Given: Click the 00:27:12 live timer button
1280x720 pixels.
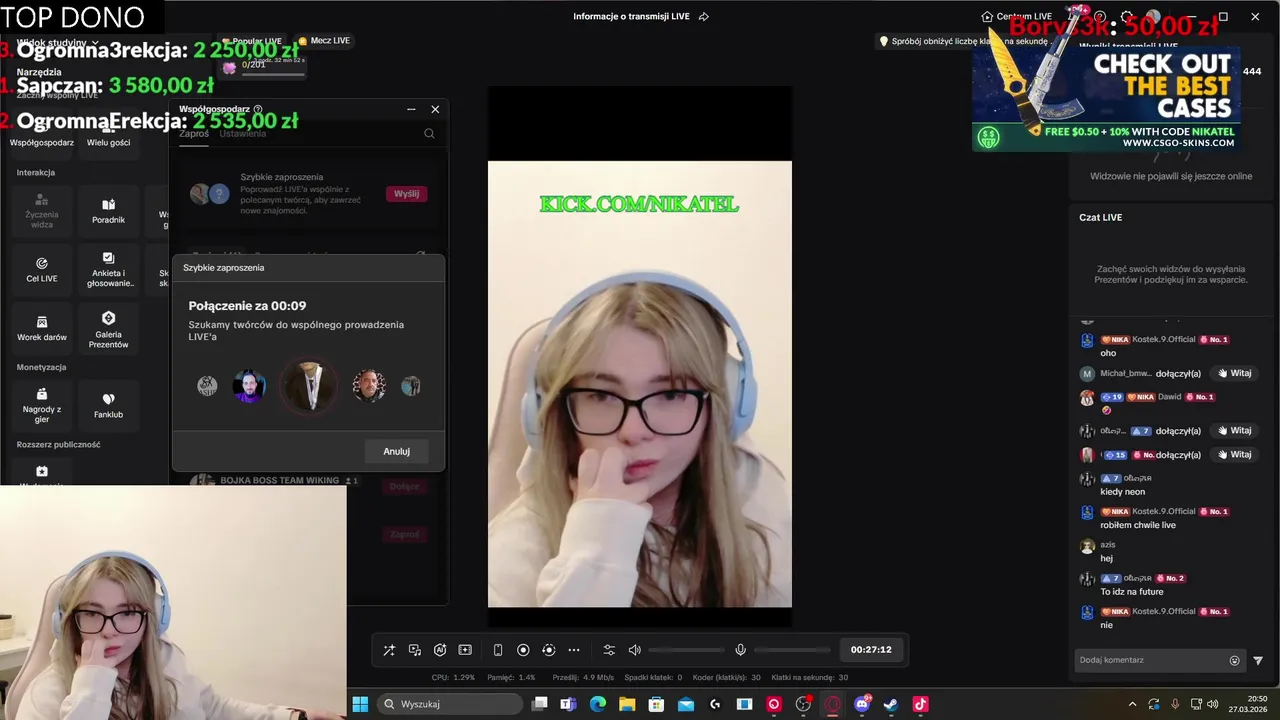Looking at the screenshot, I should [x=871, y=650].
